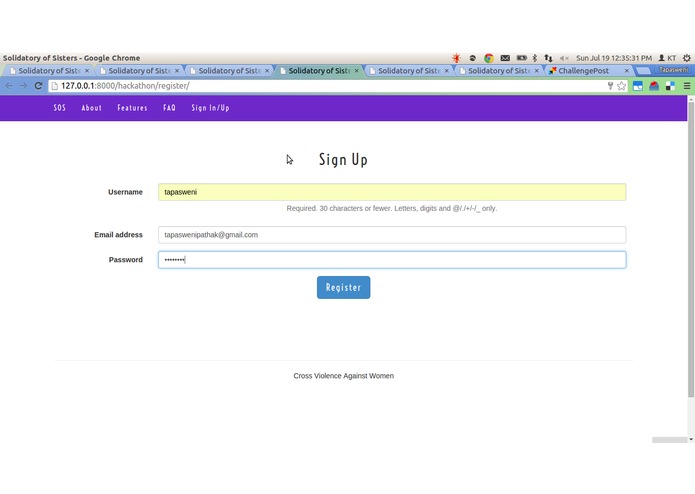Image resolution: width=695 pixels, height=494 pixels.
Task: Open saved password key icon in address bar
Action: point(610,86)
